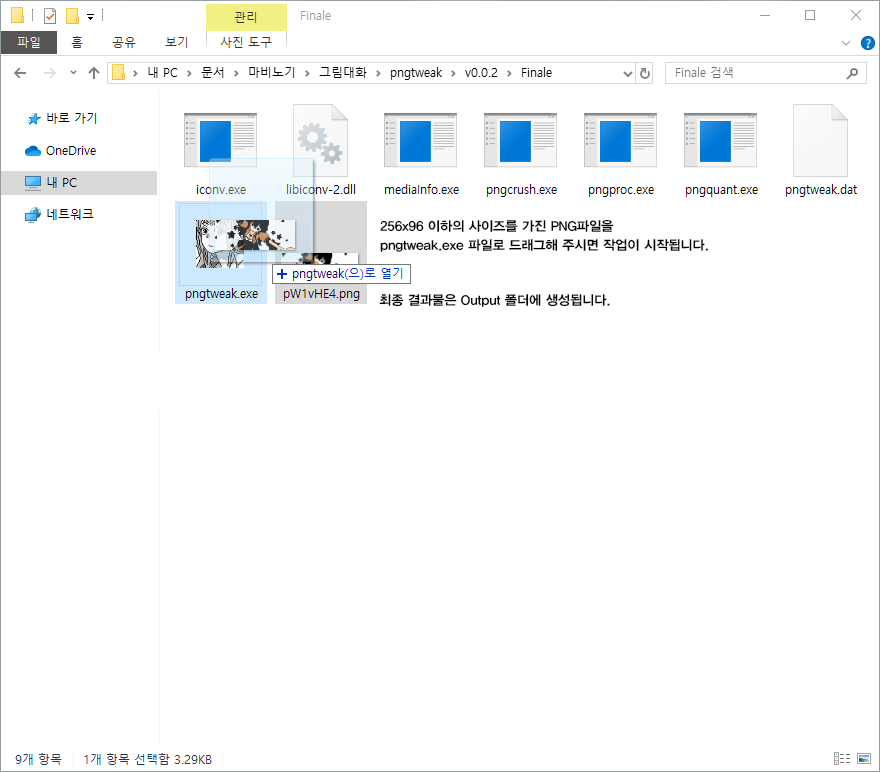The width and height of the screenshot is (880, 772).
Task: Go up one folder level
Action: coord(94,73)
